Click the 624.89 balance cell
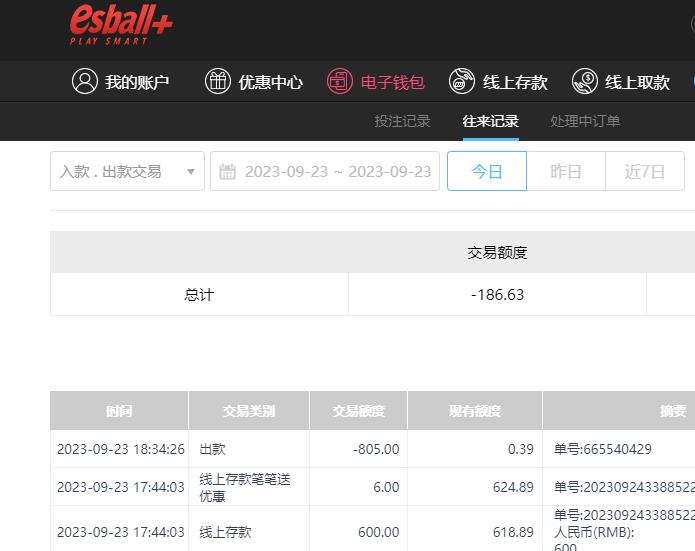 pos(475,487)
